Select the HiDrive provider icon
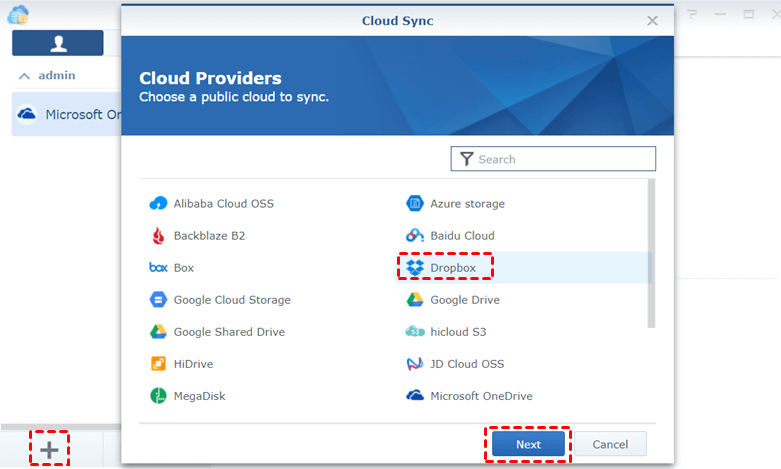This screenshot has width=781, height=469. [x=158, y=364]
